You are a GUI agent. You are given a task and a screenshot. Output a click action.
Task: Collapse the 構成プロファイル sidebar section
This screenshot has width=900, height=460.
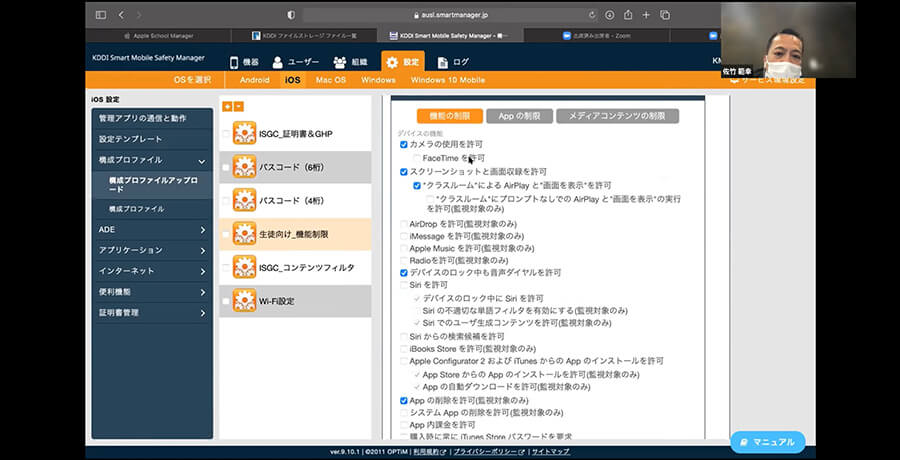[x=202, y=160]
